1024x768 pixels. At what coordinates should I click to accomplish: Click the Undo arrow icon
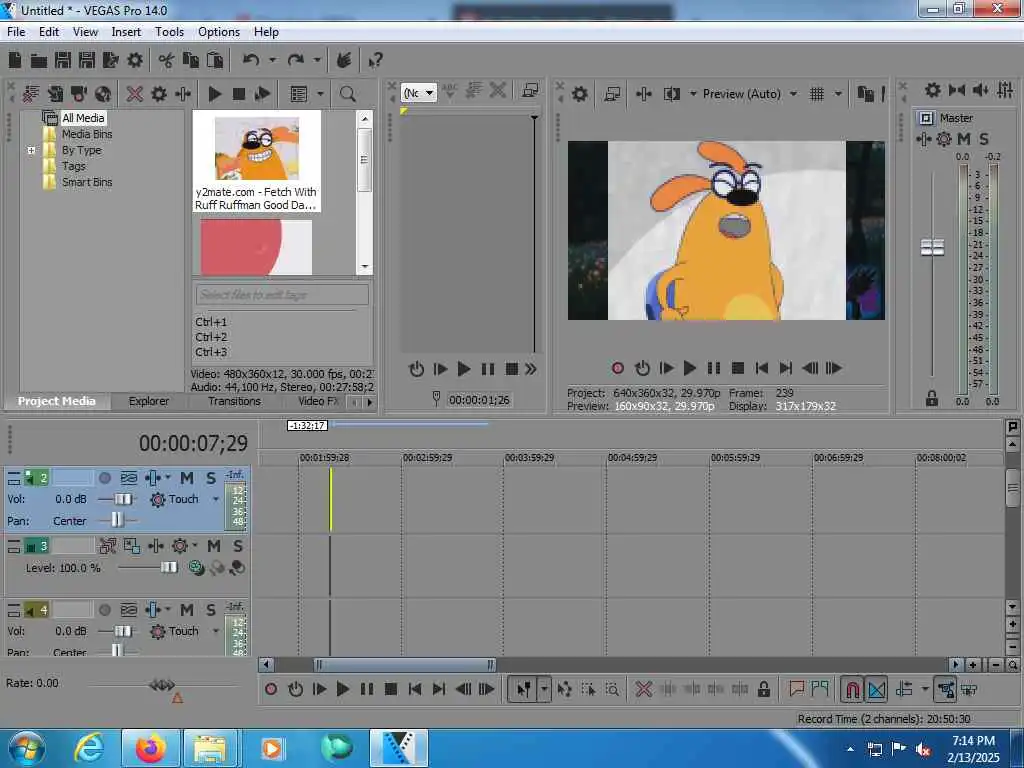251,60
